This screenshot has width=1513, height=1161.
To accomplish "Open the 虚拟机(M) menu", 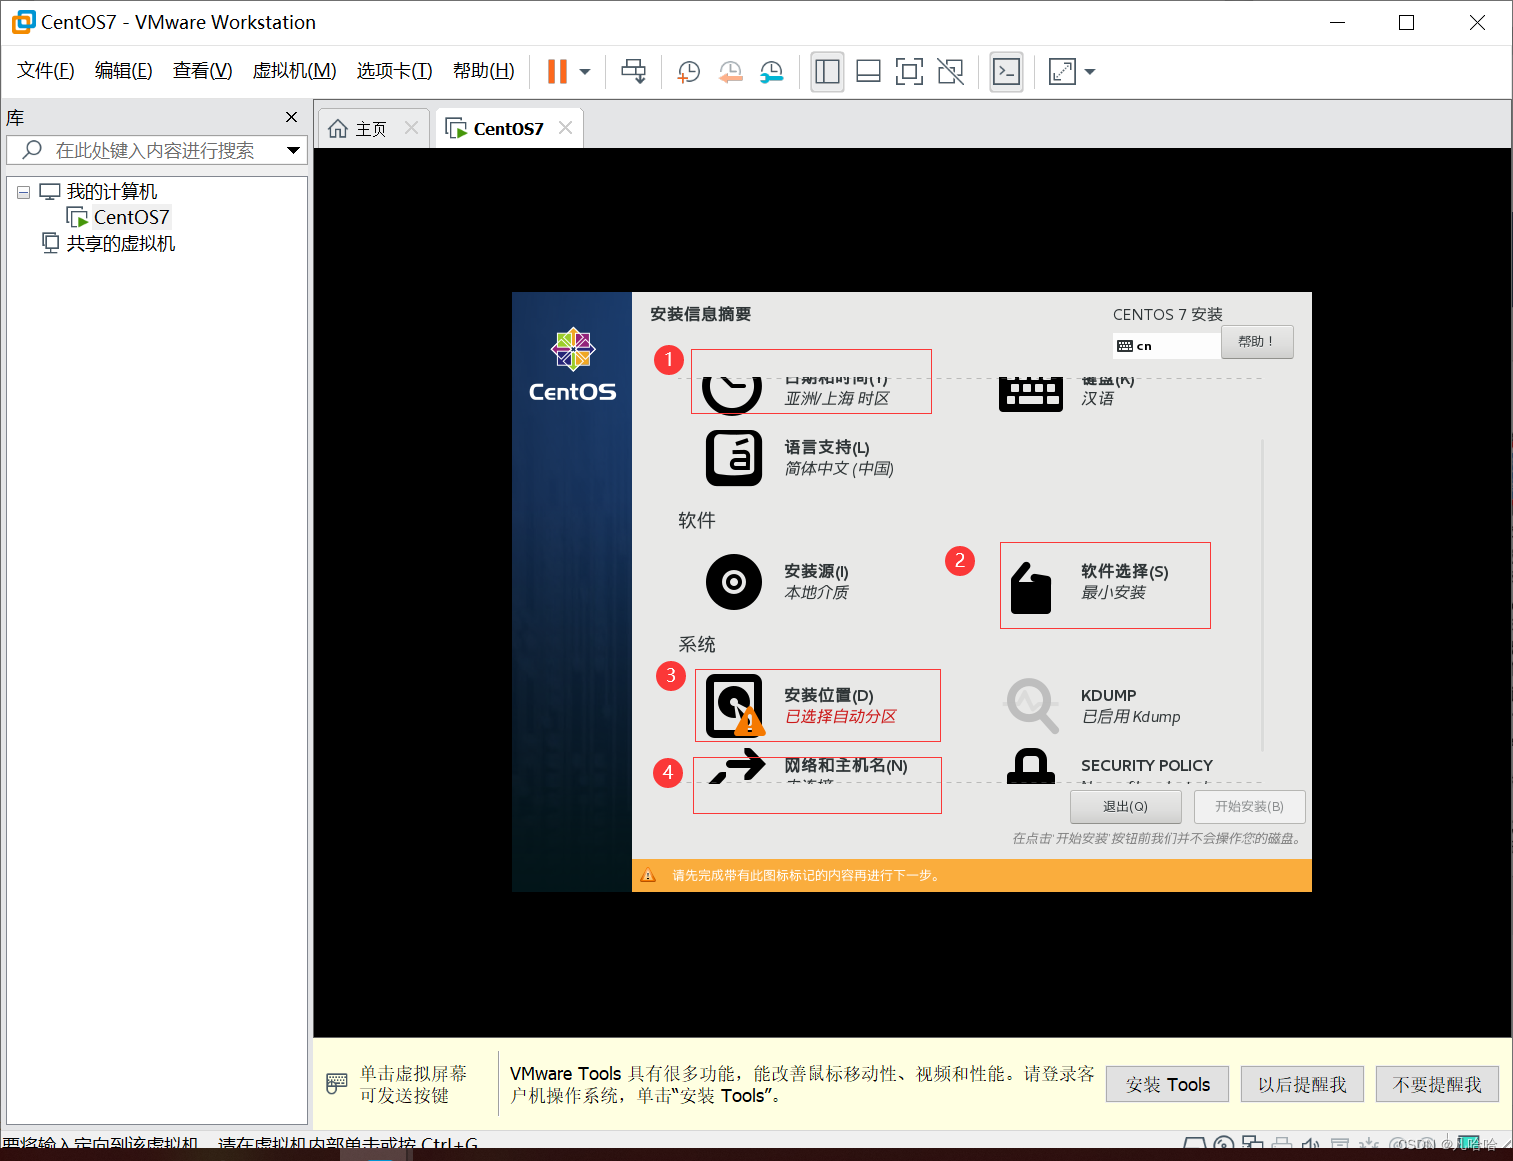I will (x=294, y=70).
